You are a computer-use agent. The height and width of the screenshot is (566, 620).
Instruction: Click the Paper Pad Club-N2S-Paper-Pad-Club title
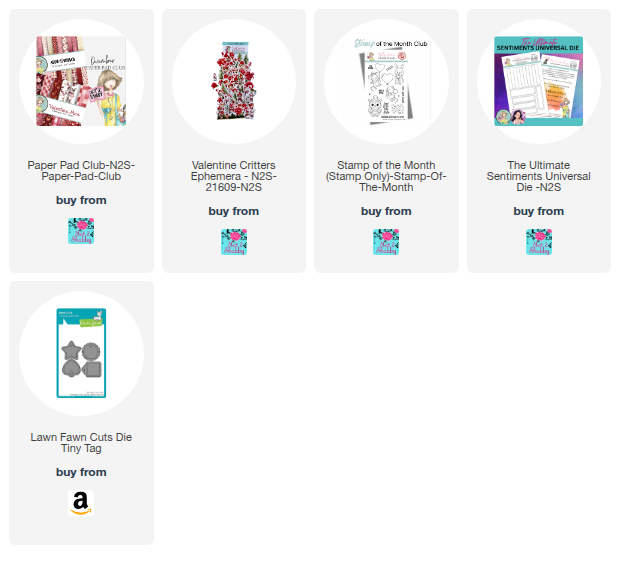(x=81, y=170)
